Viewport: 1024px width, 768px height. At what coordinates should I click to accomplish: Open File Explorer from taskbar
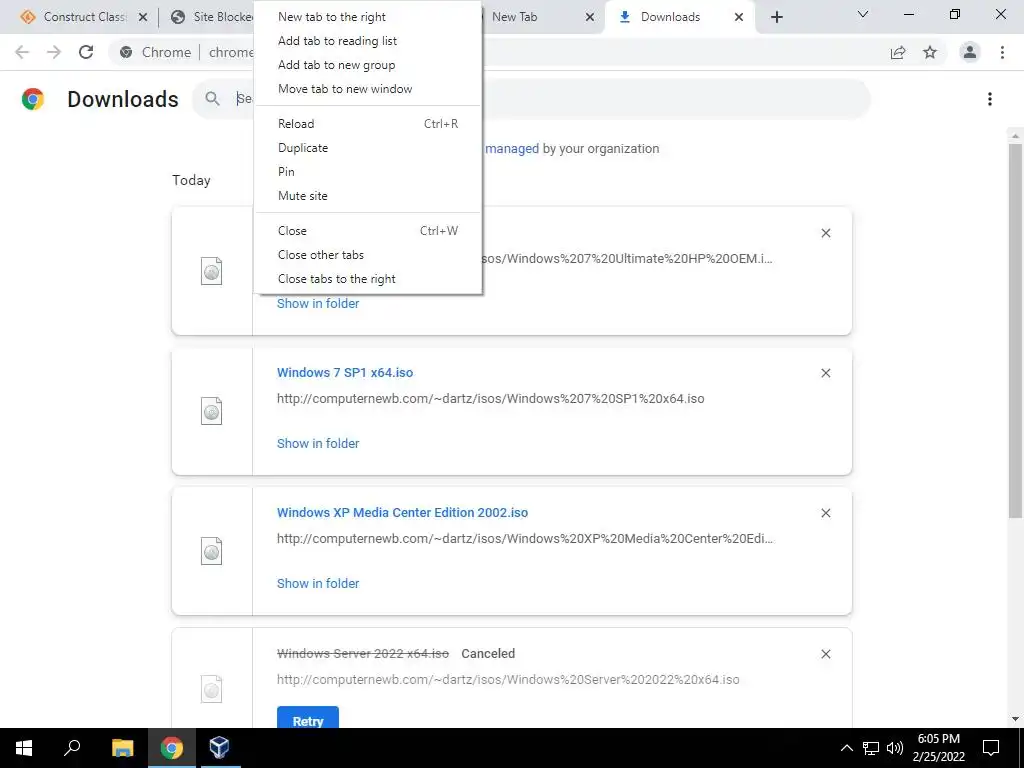[122, 748]
